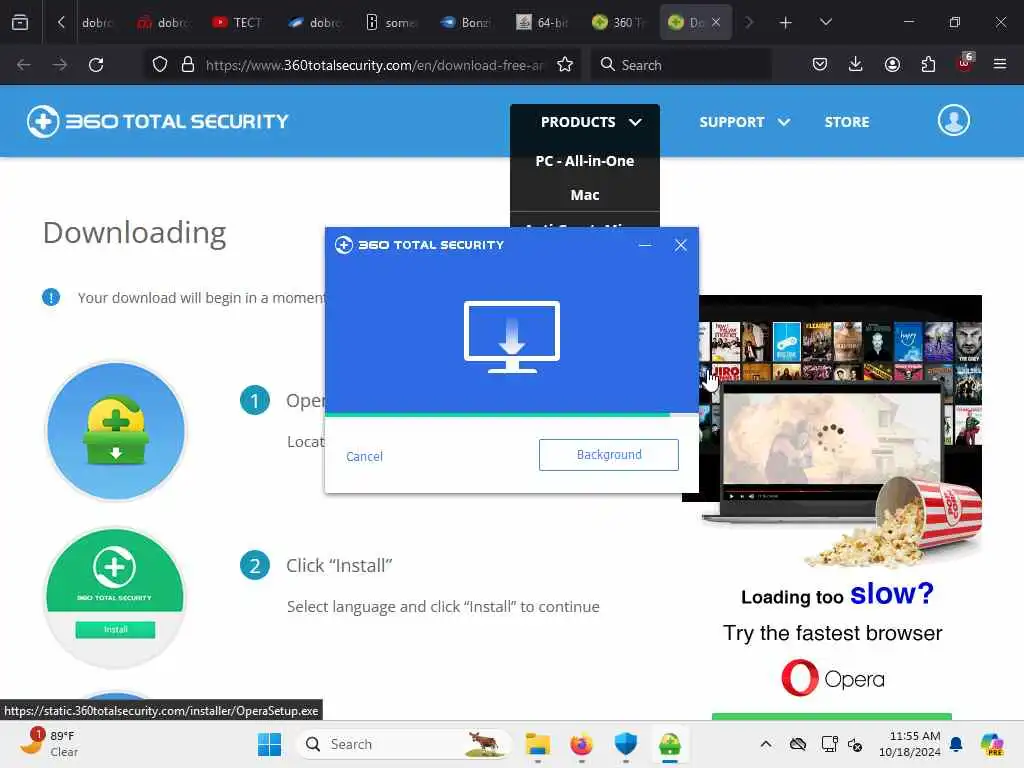Open the user account avatar icon
The image size is (1024, 768).
coord(953,121)
